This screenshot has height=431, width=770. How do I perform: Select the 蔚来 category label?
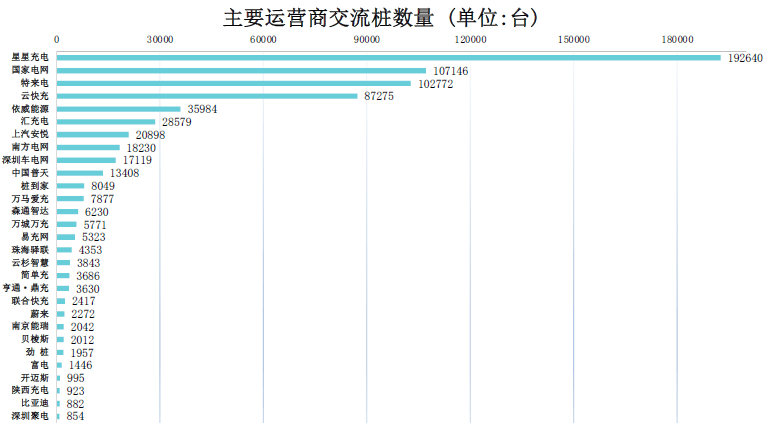(x=40, y=314)
